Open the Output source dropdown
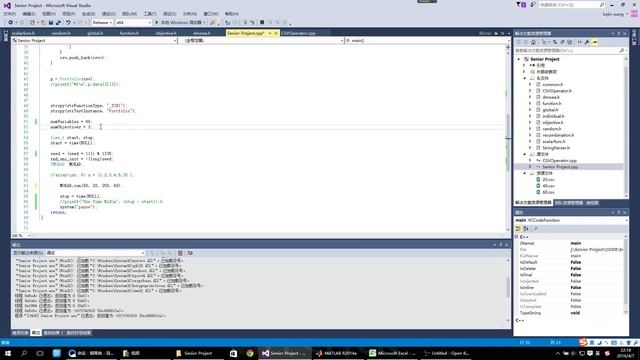 click(96, 253)
